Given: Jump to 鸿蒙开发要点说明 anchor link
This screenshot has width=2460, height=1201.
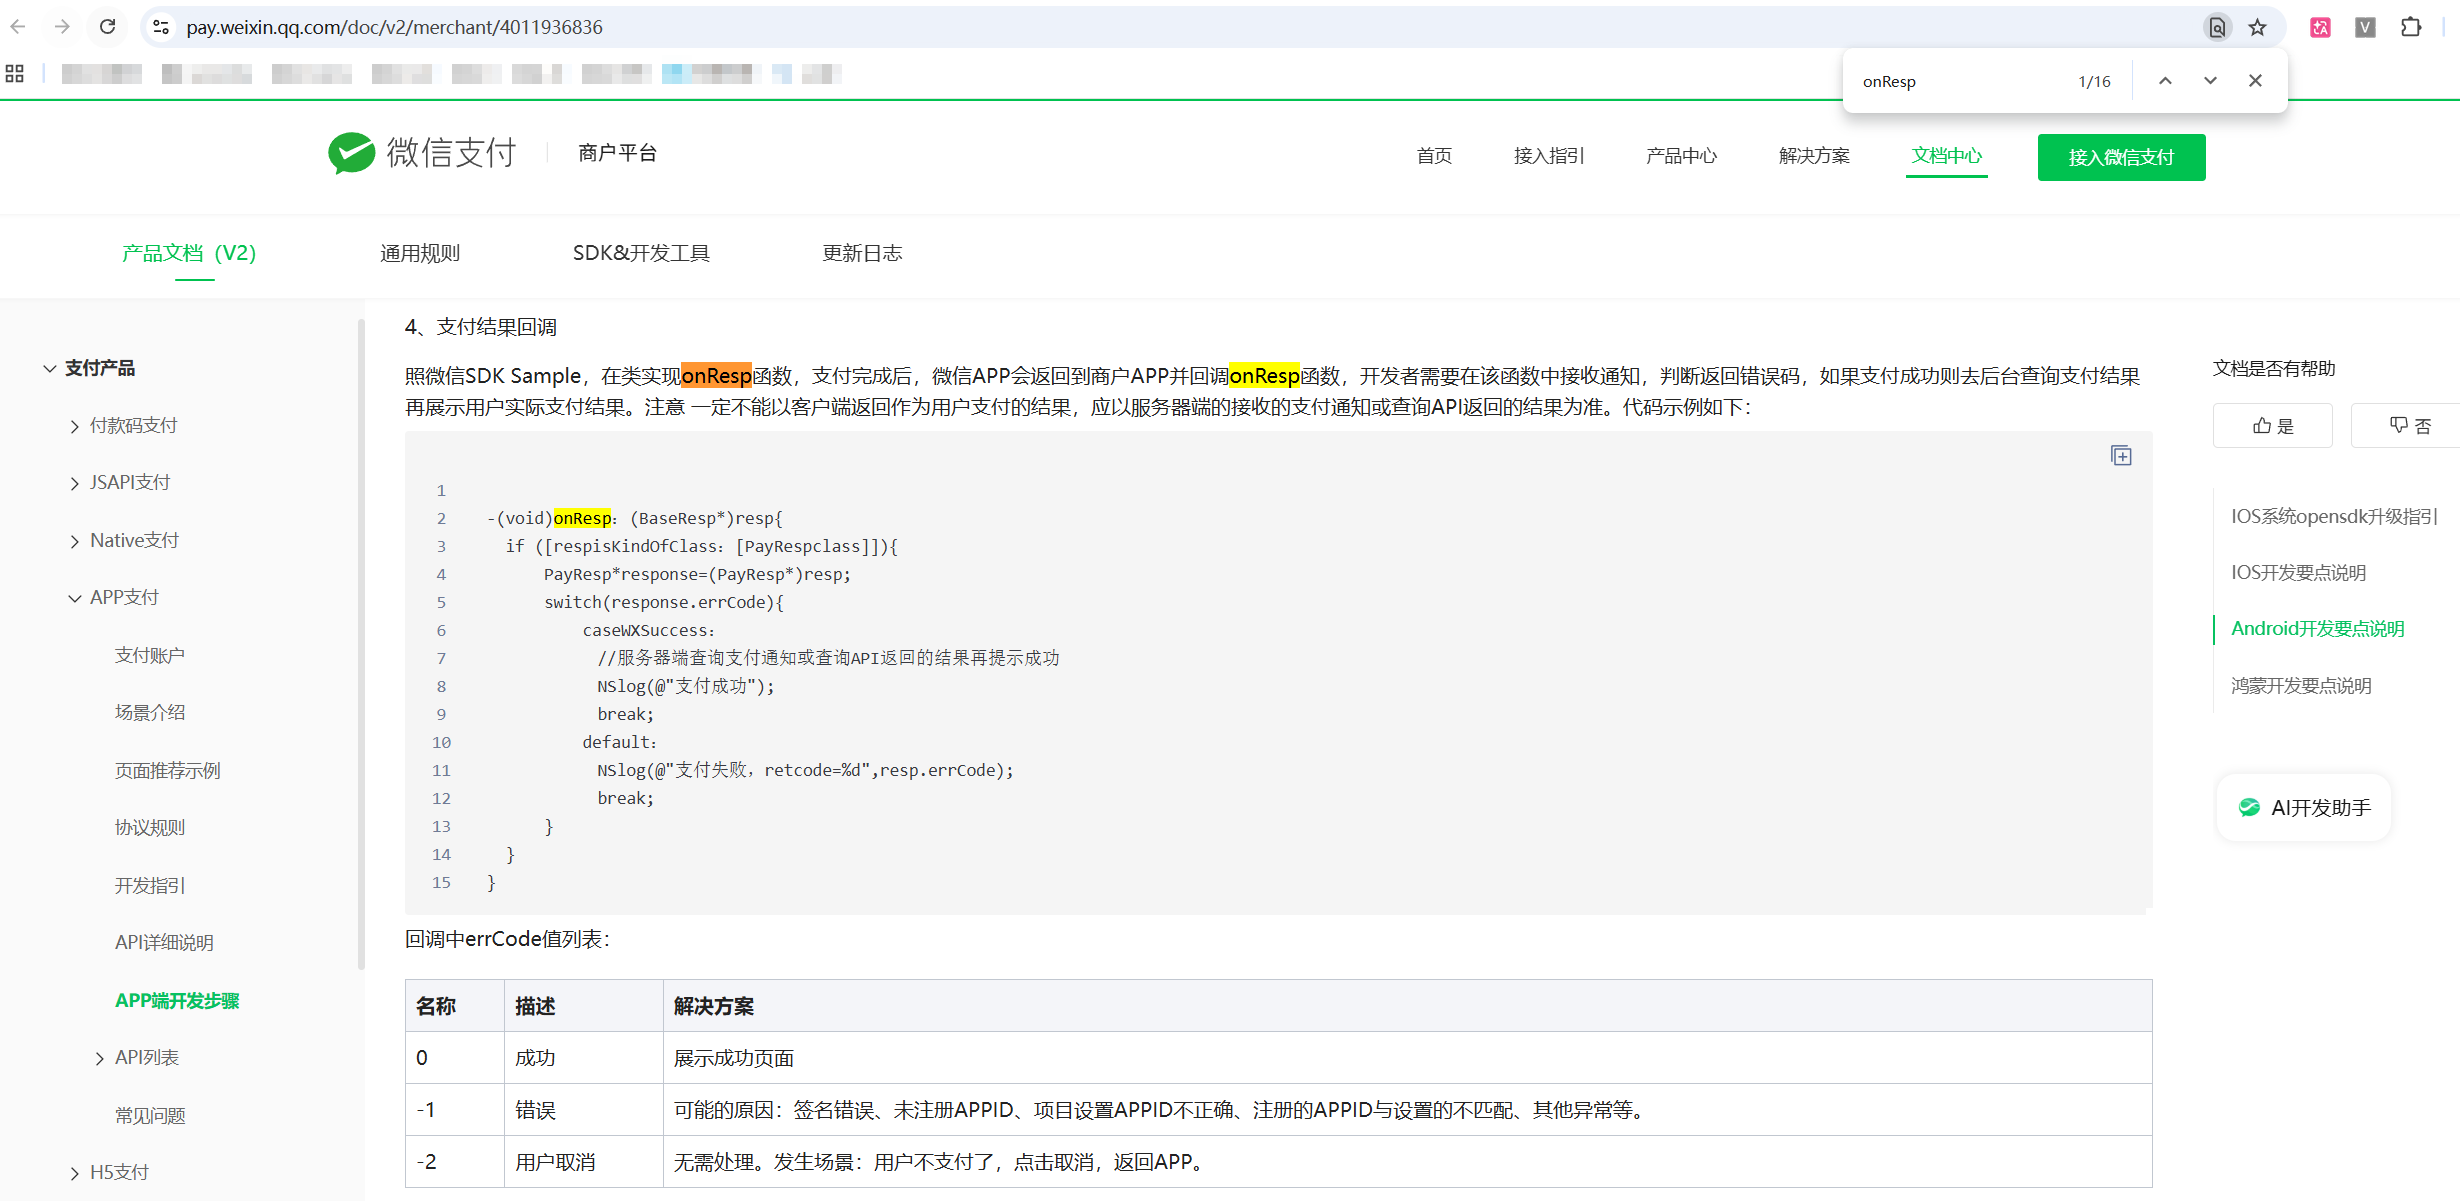Looking at the screenshot, I should pos(2301,686).
